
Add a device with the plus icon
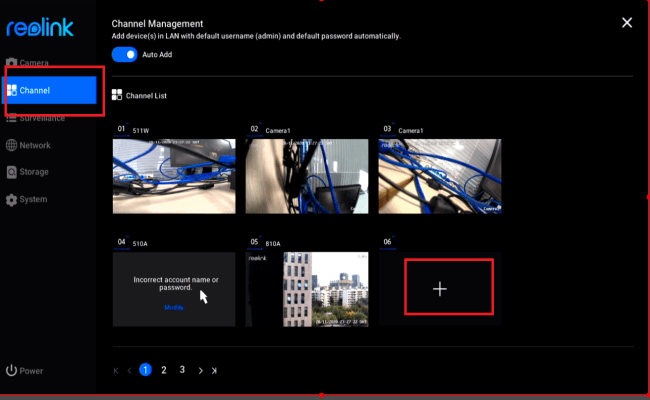point(440,289)
